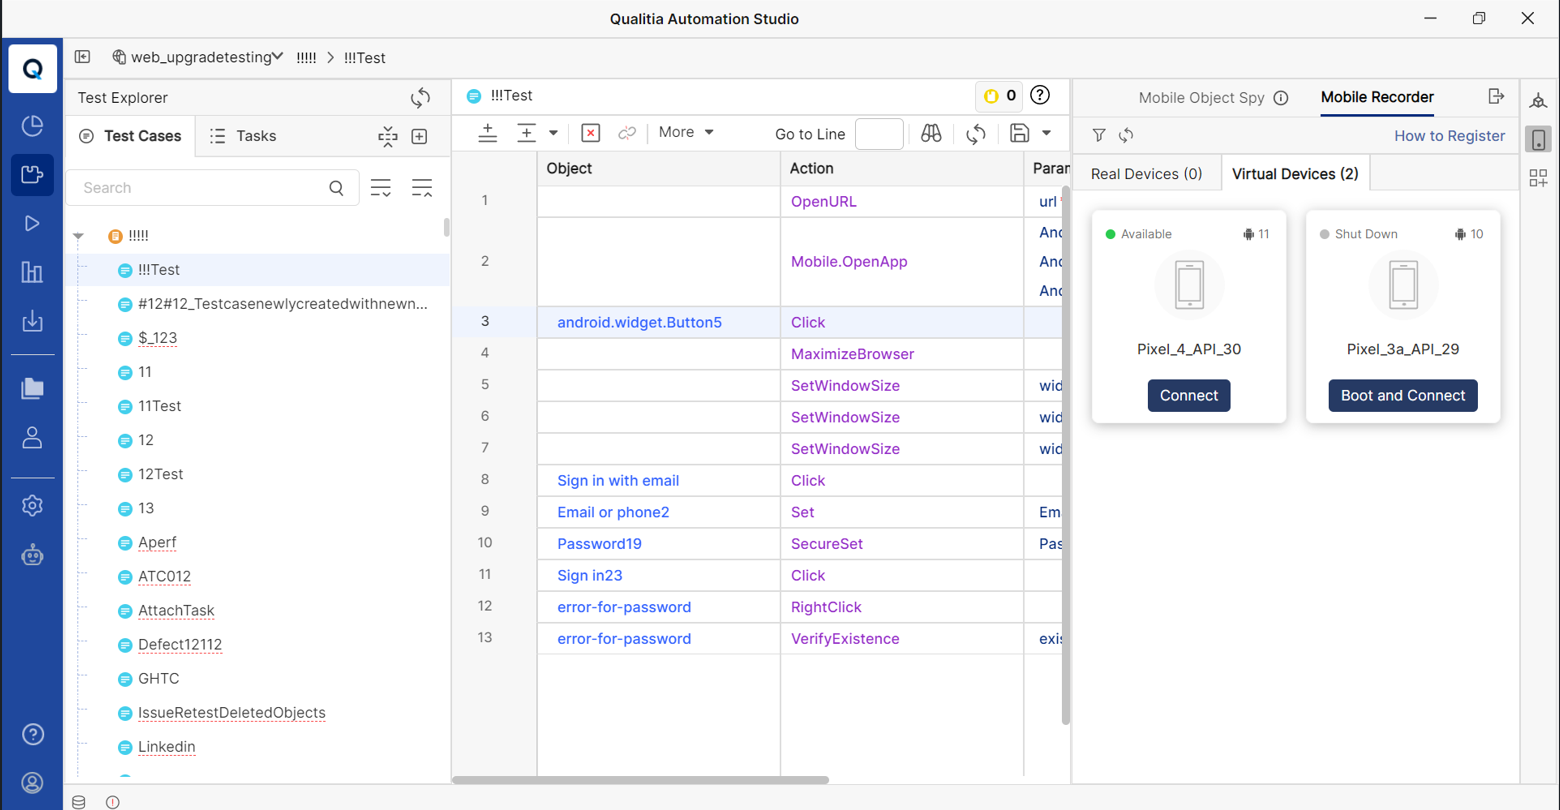Open the insert step dropdown arrow
This screenshot has width=1560, height=810.
pos(553,133)
